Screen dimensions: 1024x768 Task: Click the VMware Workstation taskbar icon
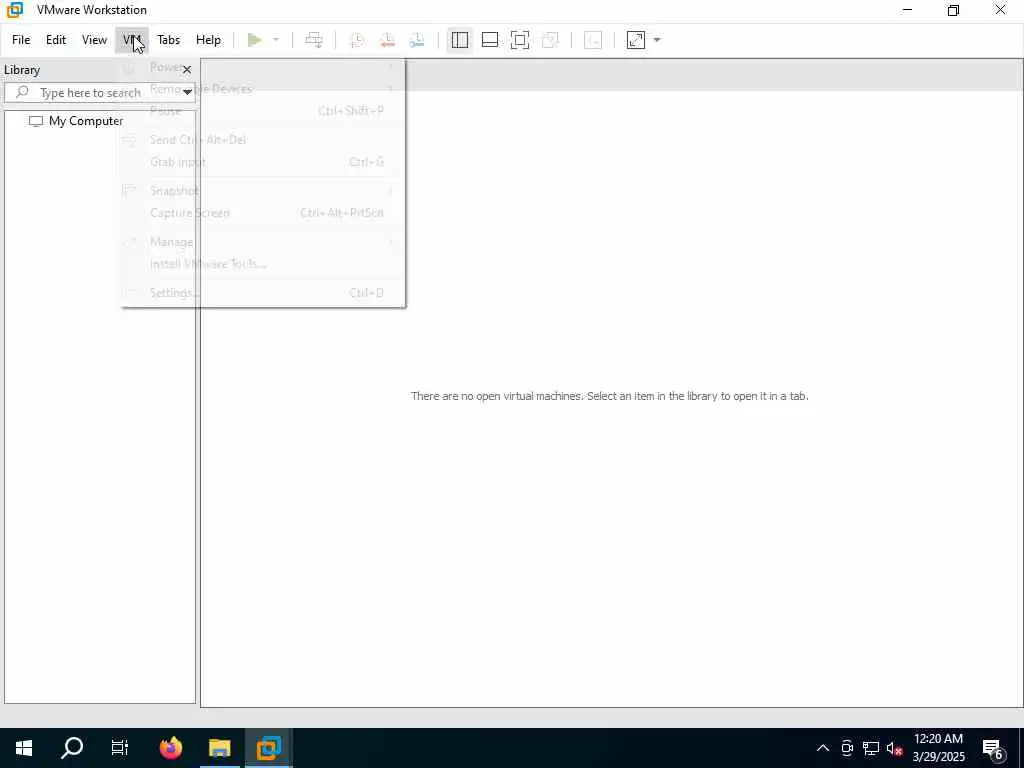268,748
